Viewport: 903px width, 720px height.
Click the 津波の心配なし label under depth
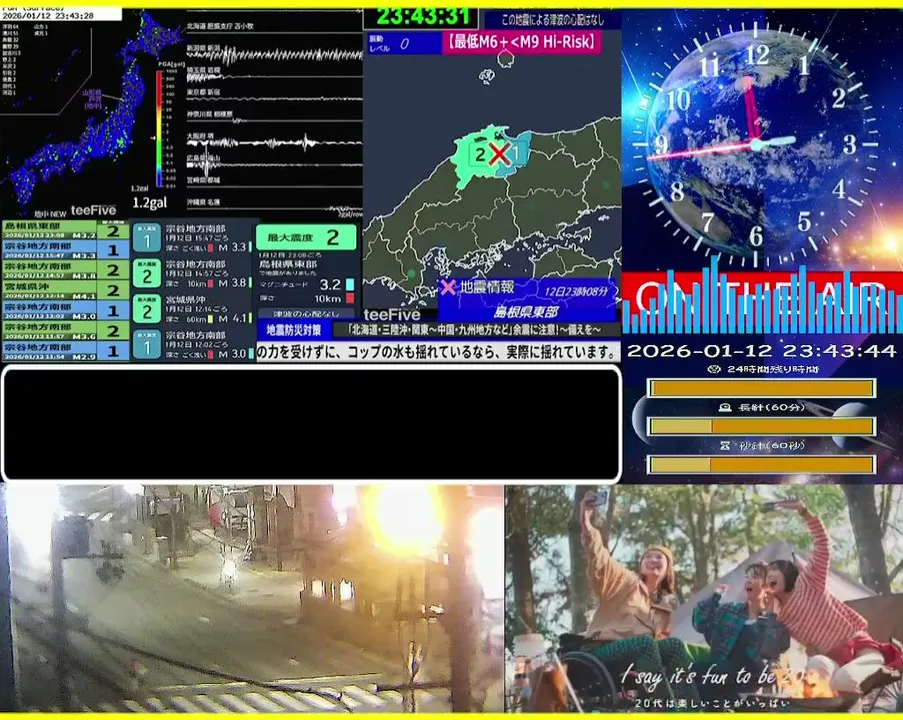coord(306,314)
